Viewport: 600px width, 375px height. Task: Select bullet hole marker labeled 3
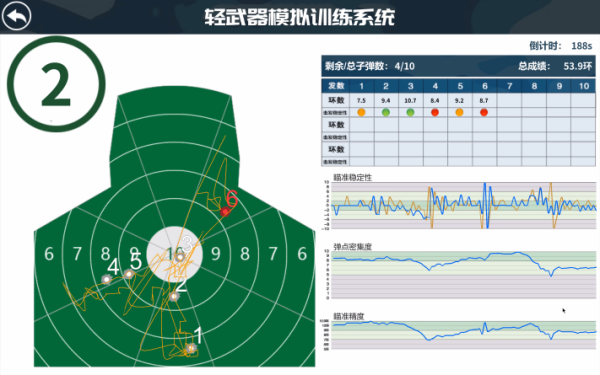click(180, 257)
